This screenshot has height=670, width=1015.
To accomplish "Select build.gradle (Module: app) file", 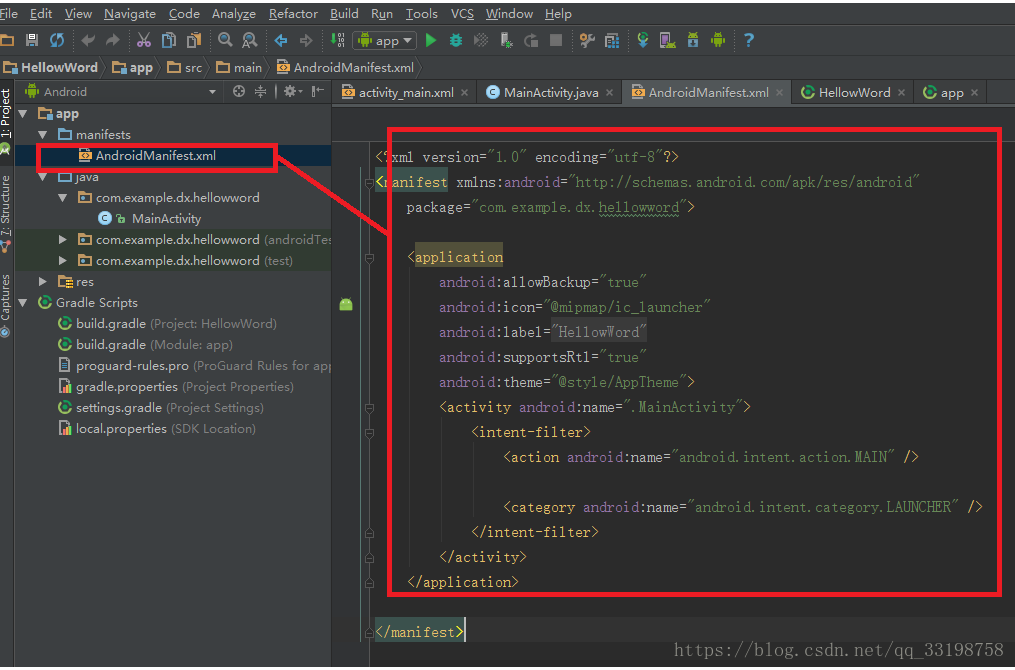I will [x=145, y=344].
